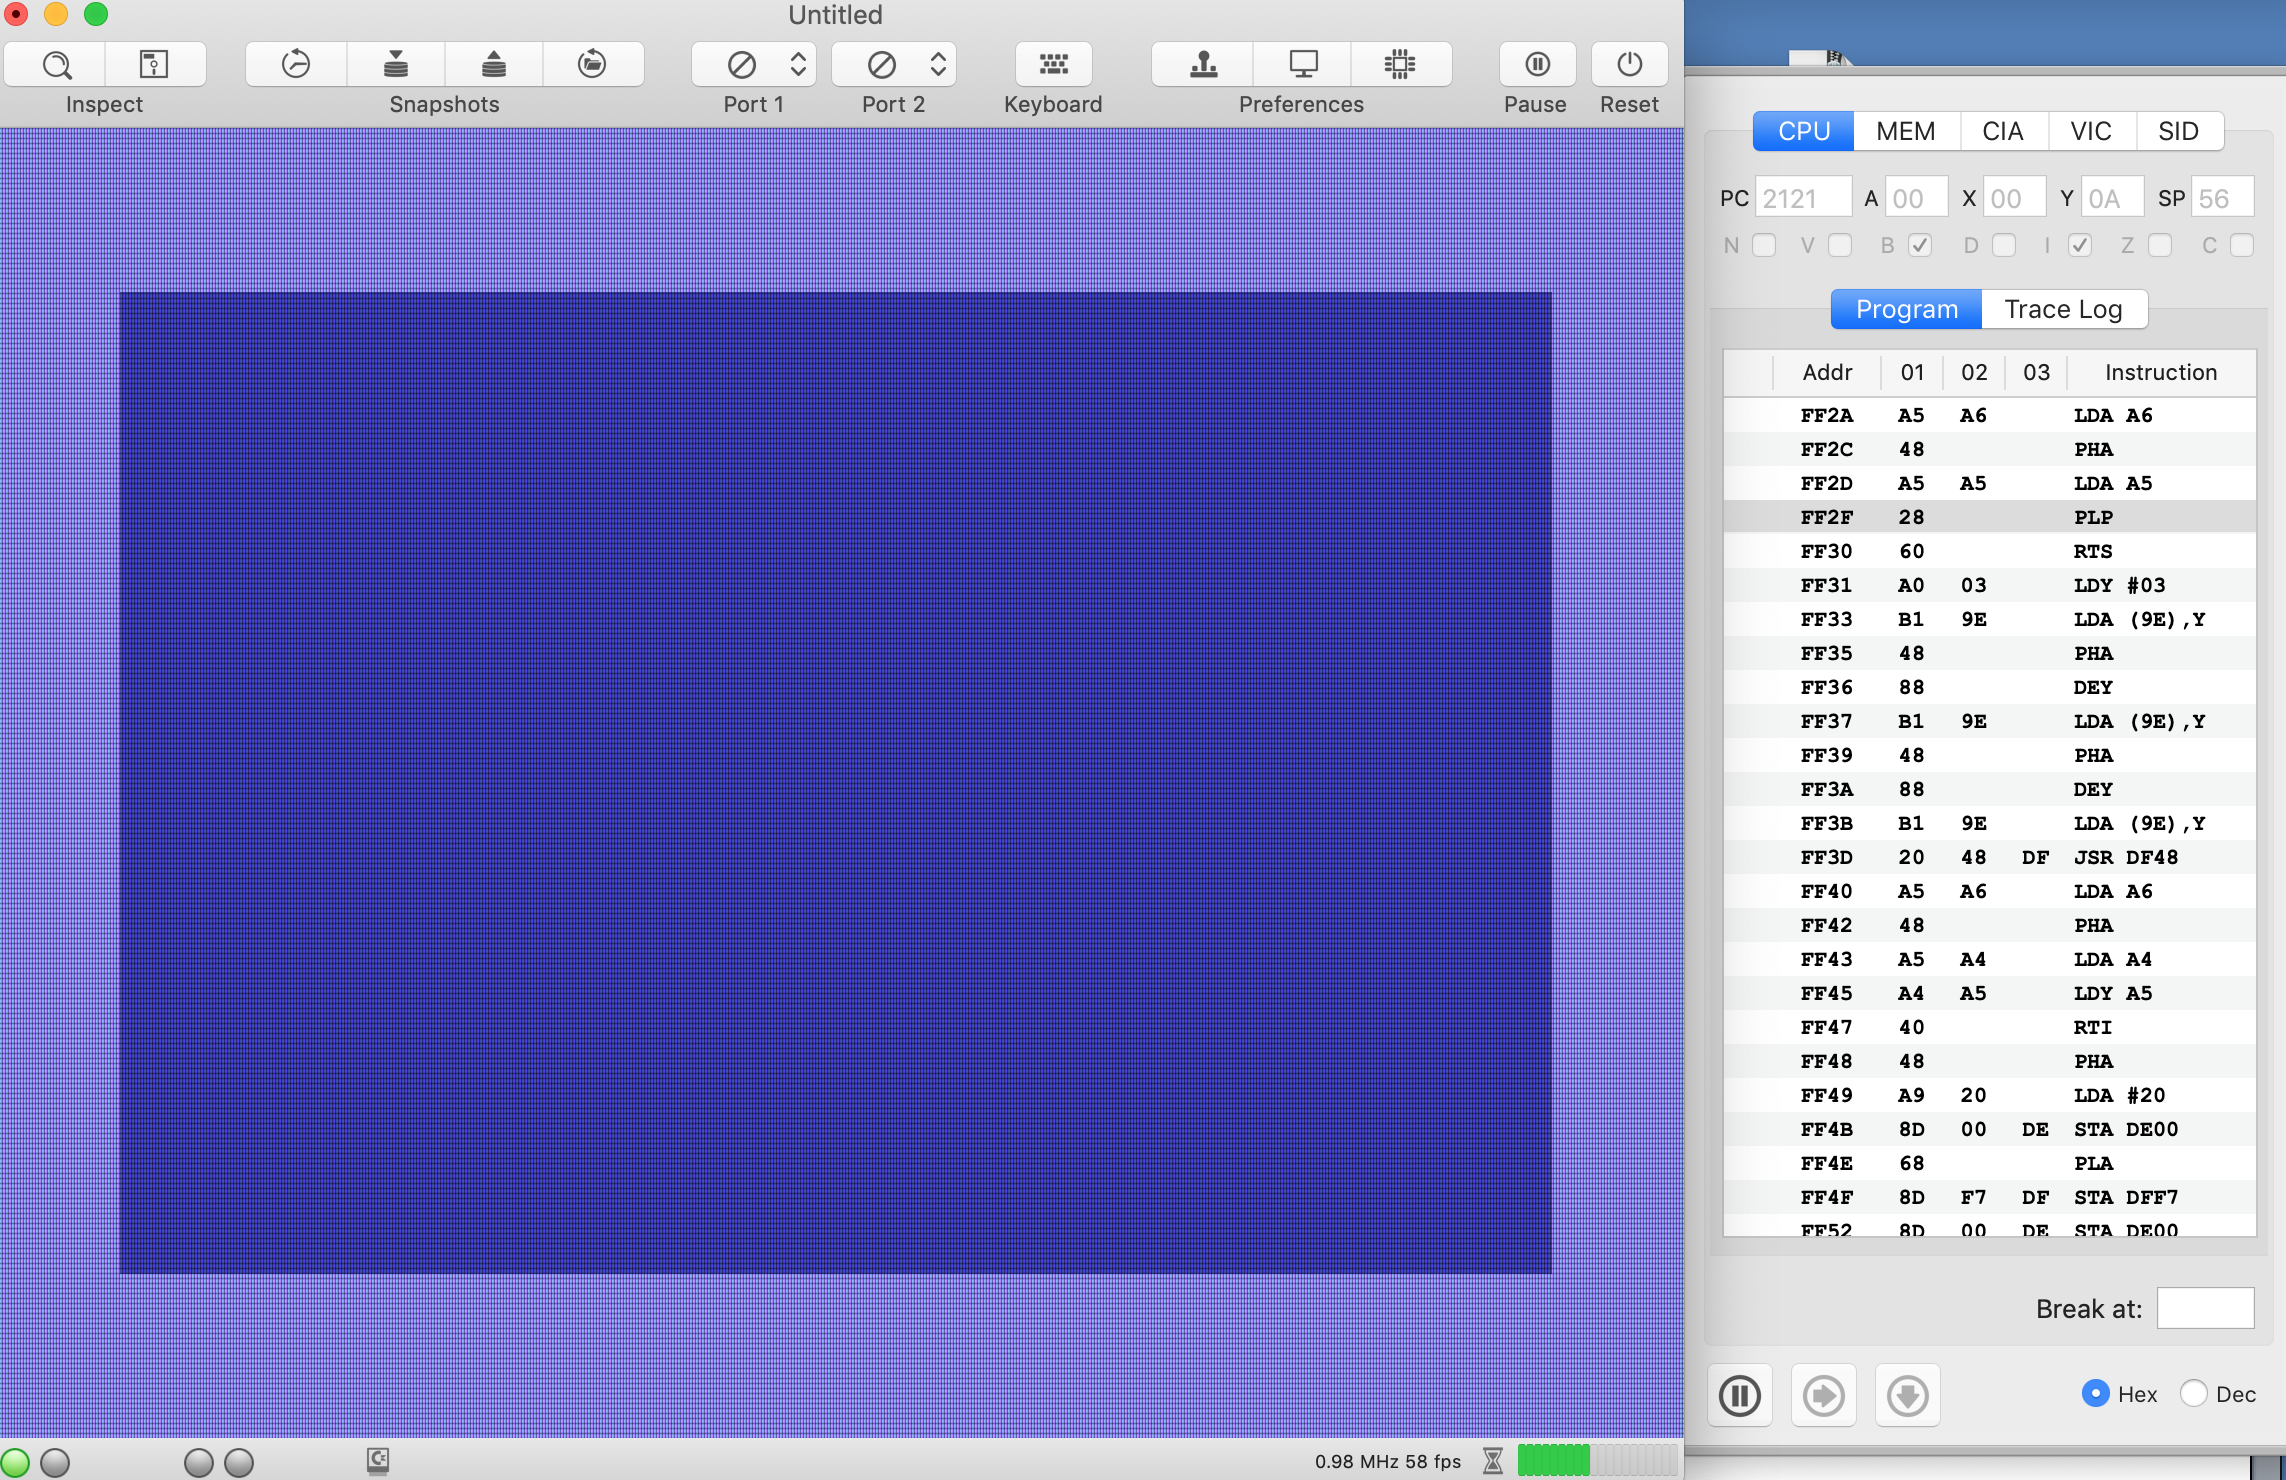Open joystick Preferences icon

coord(1203,65)
